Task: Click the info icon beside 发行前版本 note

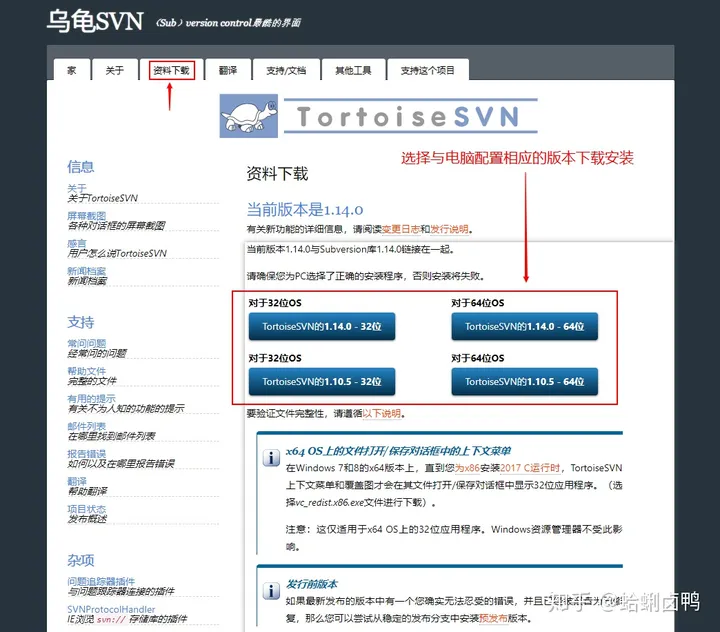Action: pyautogui.click(x=271, y=591)
